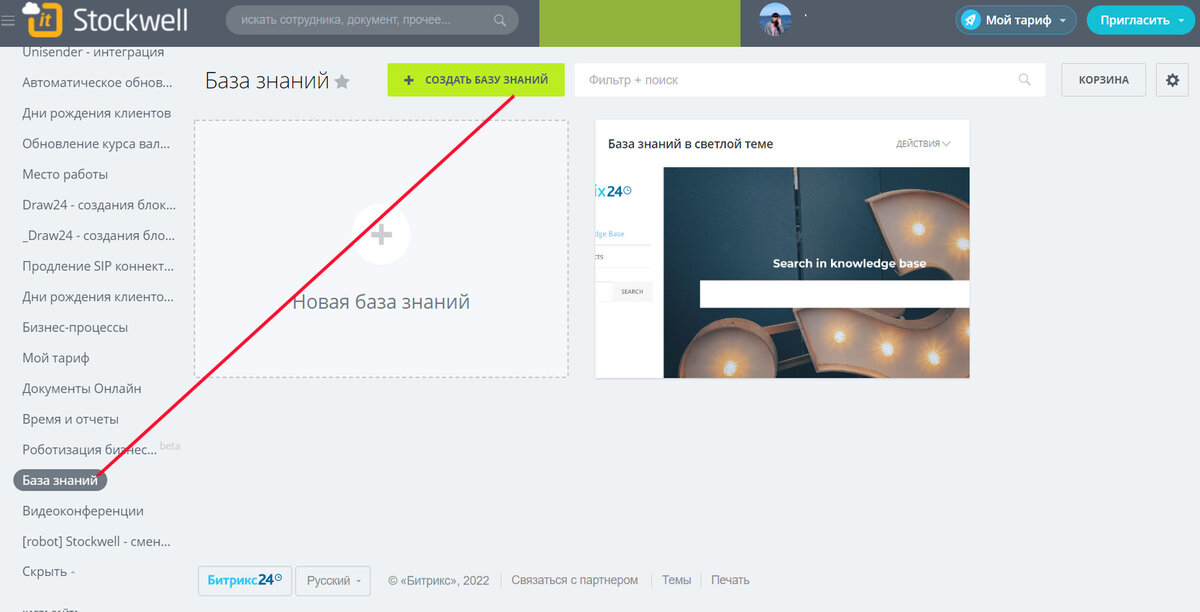Open Дни рождения клиенто... item
1200x612 pixels.
(98, 297)
